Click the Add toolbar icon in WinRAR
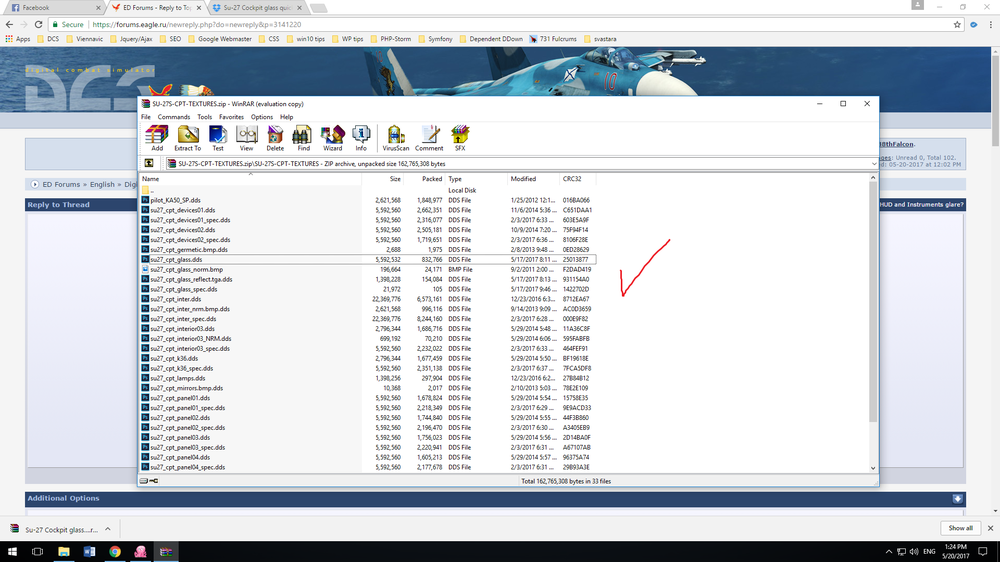 click(157, 138)
